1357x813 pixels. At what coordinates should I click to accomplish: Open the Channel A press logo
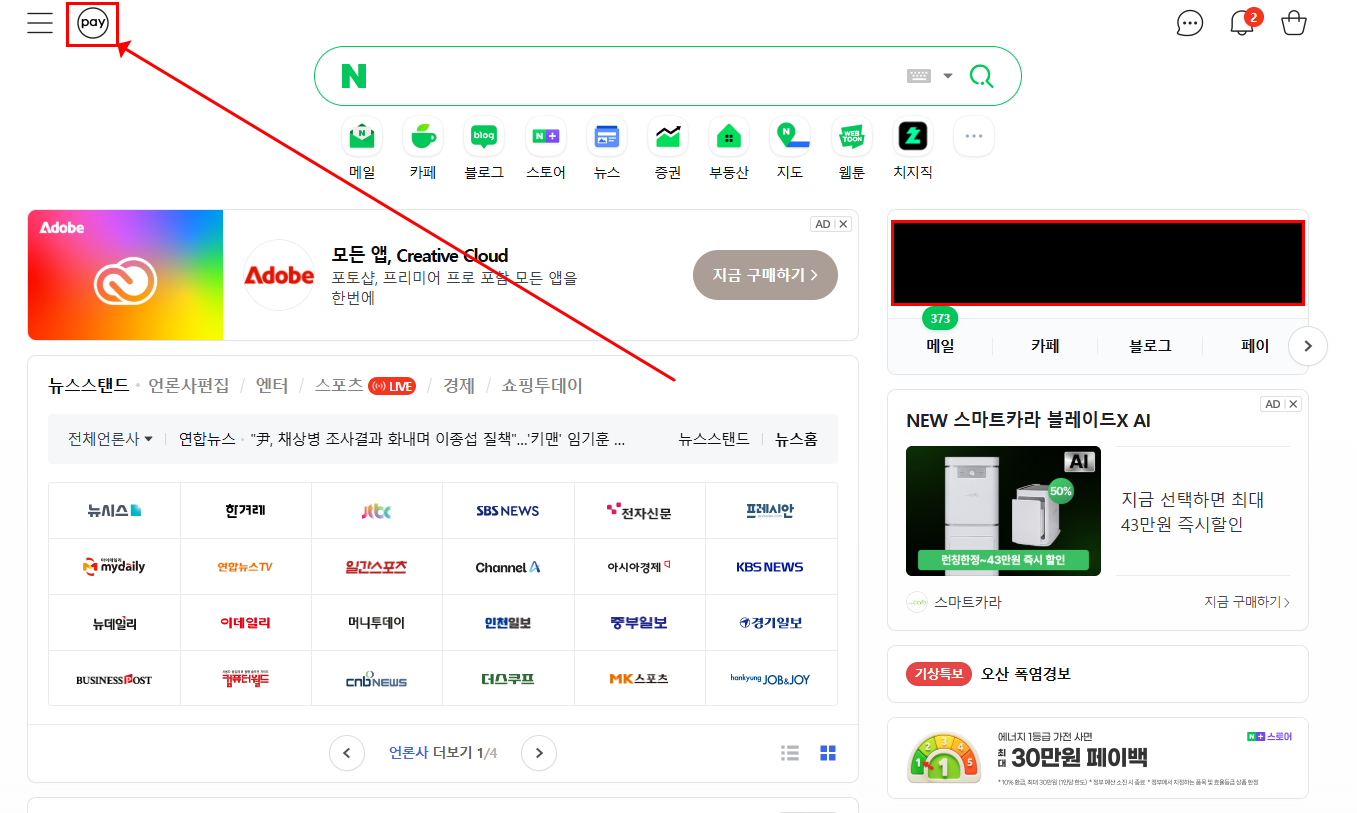(508, 567)
